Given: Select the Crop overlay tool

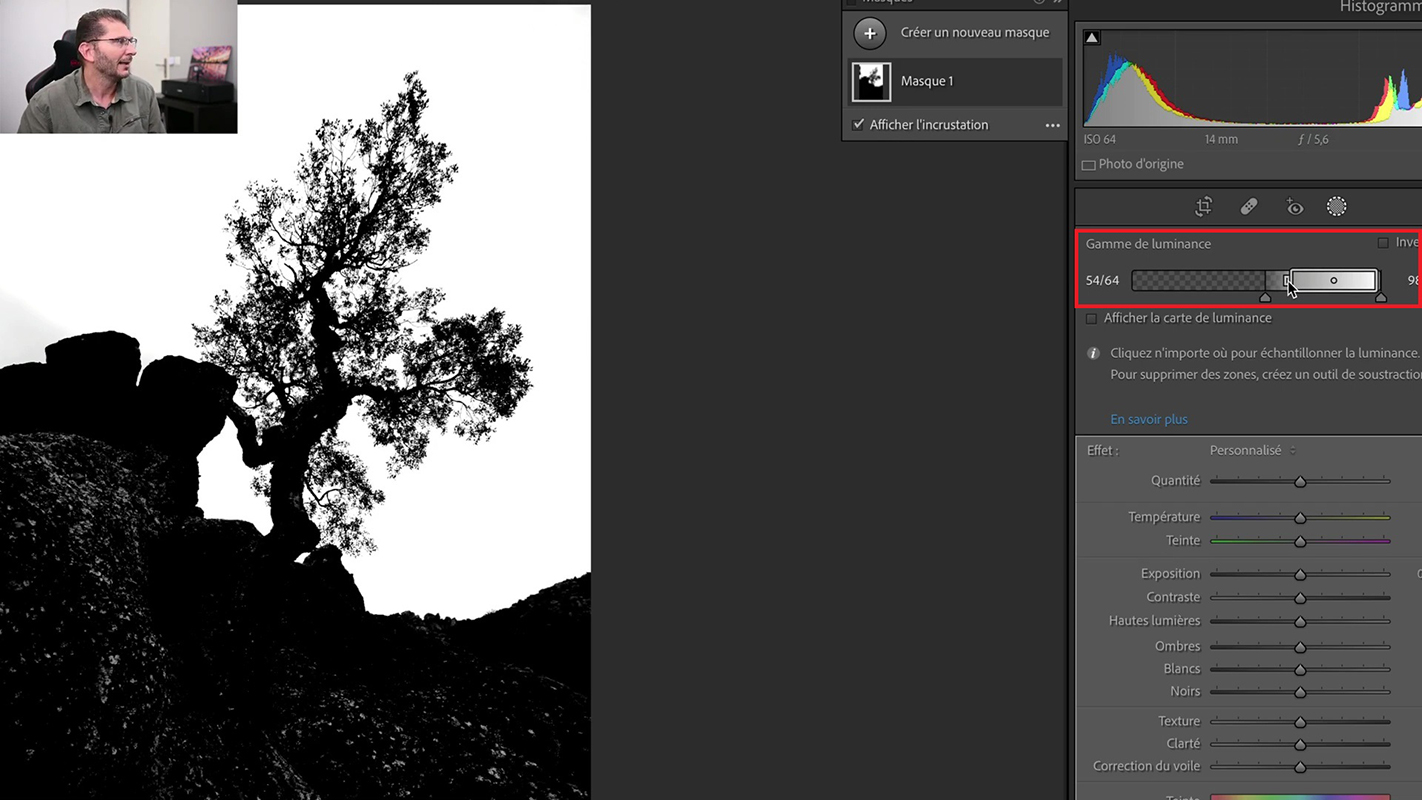Looking at the screenshot, I should 1203,207.
